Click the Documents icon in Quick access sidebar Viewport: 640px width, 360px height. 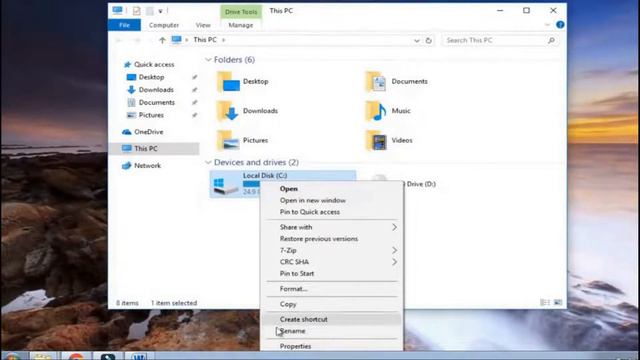131,102
